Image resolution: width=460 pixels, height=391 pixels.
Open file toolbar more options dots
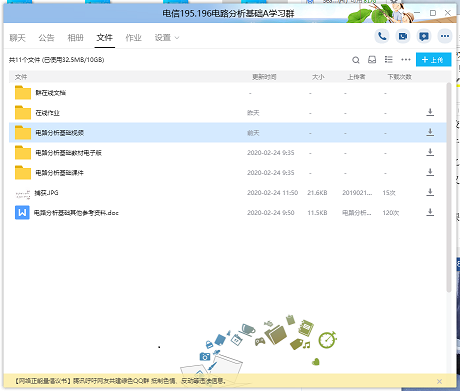pyautogui.click(x=406, y=60)
